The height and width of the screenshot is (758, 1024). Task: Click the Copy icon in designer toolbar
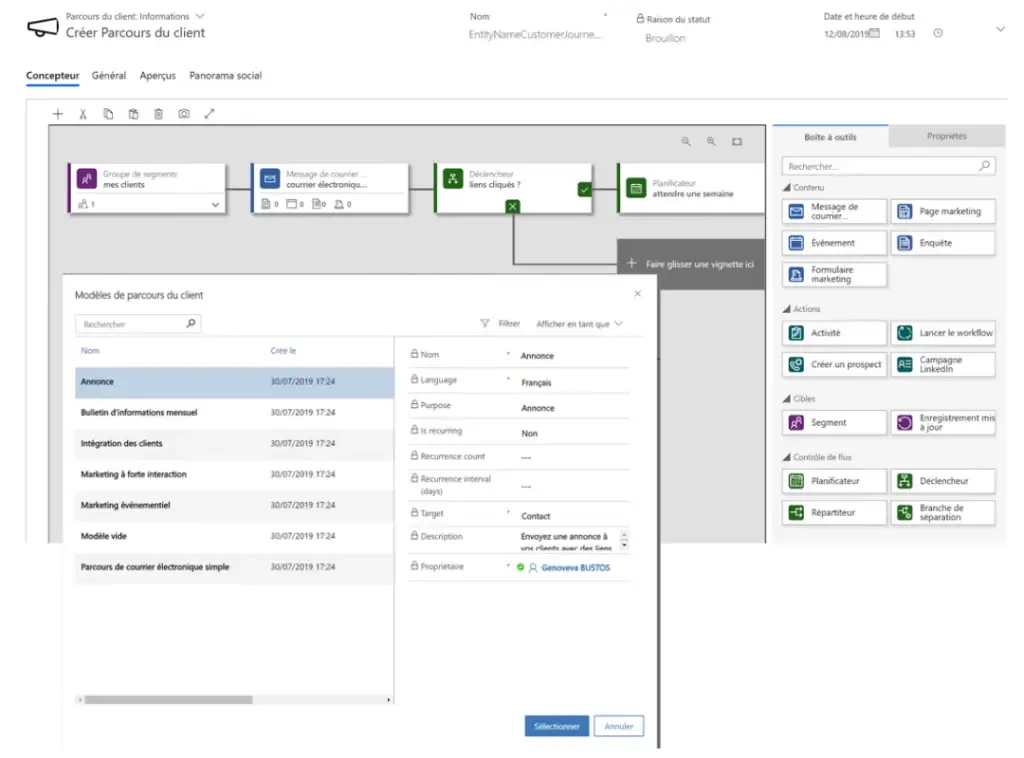point(108,114)
